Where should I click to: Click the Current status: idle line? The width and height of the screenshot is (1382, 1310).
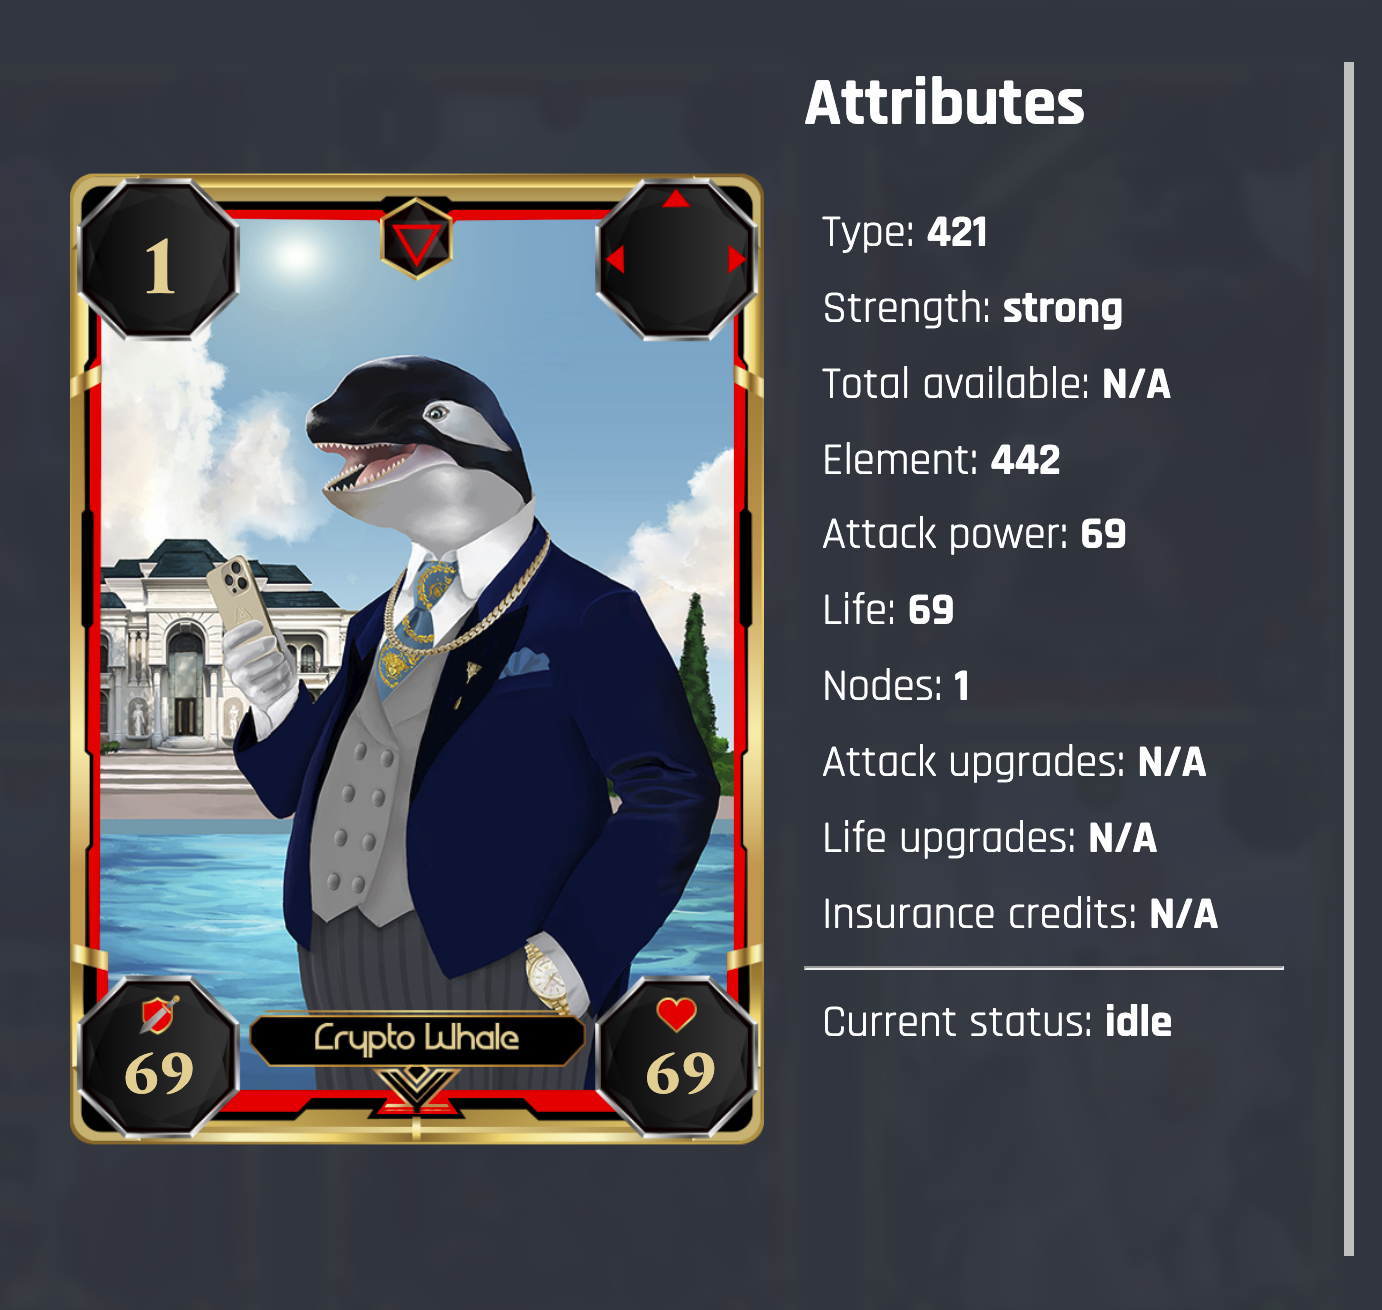point(997,1022)
